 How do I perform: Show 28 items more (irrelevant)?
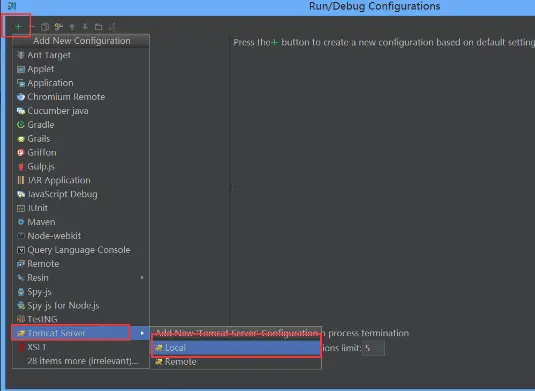tap(81, 361)
